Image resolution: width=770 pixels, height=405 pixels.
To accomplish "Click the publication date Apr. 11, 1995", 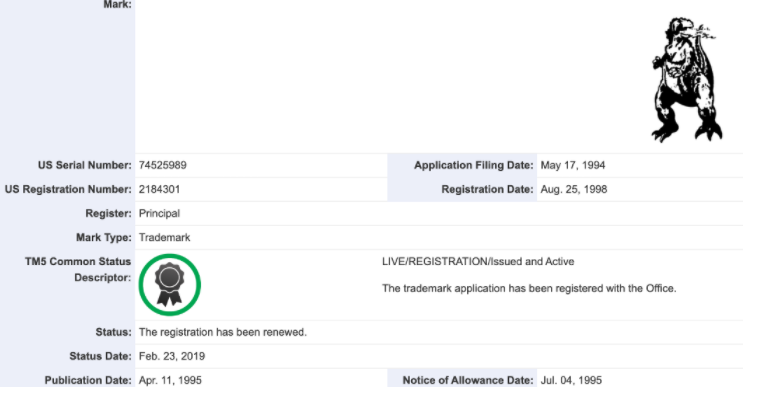I will tap(170, 380).
